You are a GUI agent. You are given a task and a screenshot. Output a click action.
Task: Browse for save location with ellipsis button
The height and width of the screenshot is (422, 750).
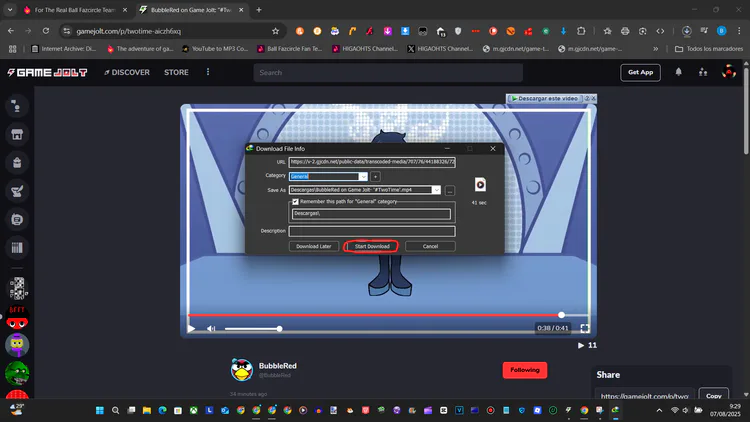[x=450, y=191]
